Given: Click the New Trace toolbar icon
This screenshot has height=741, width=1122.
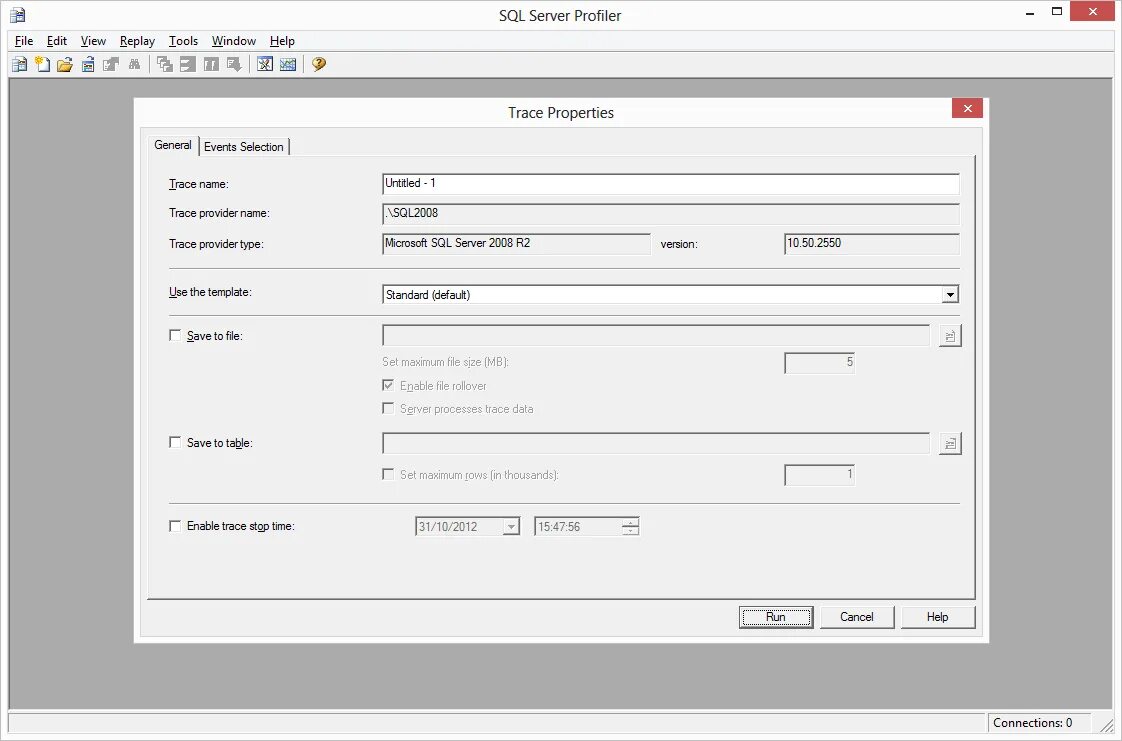Looking at the screenshot, I should click(x=19, y=64).
